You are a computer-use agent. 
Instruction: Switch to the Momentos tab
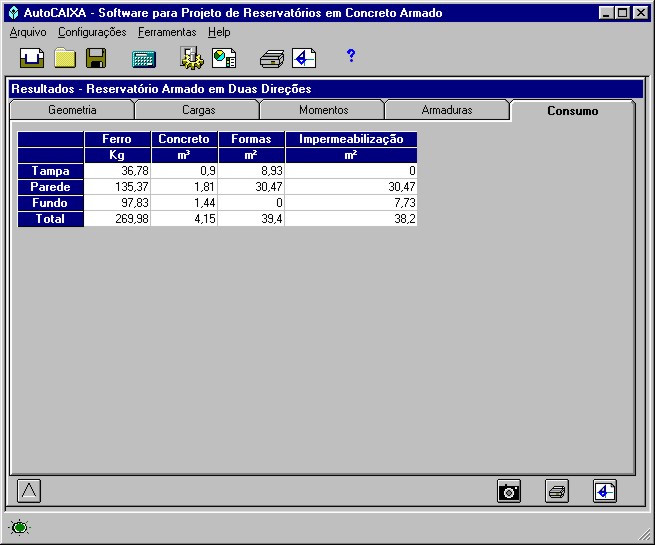[323, 110]
